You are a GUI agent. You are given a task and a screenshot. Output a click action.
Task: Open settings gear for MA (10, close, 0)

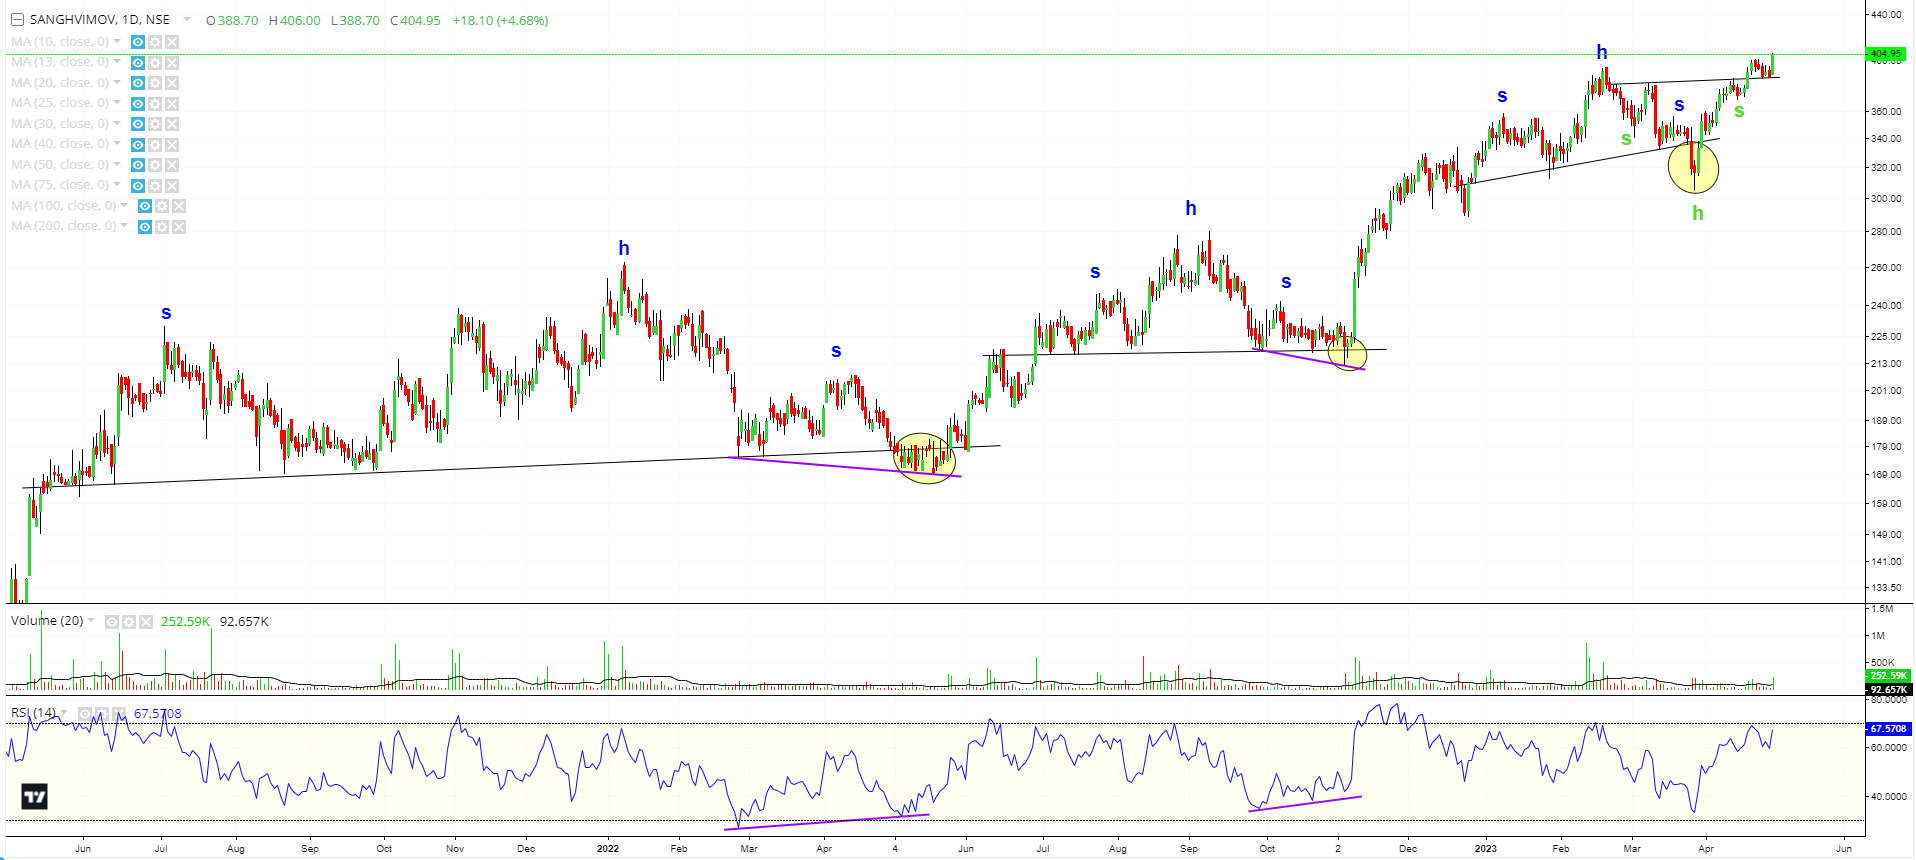point(155,42)
